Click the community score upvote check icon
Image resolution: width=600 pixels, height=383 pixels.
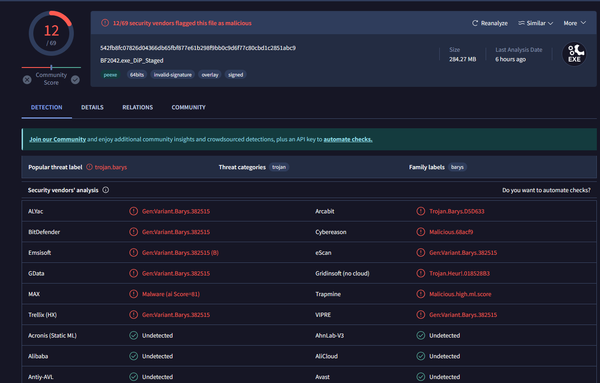coord(75,80)
